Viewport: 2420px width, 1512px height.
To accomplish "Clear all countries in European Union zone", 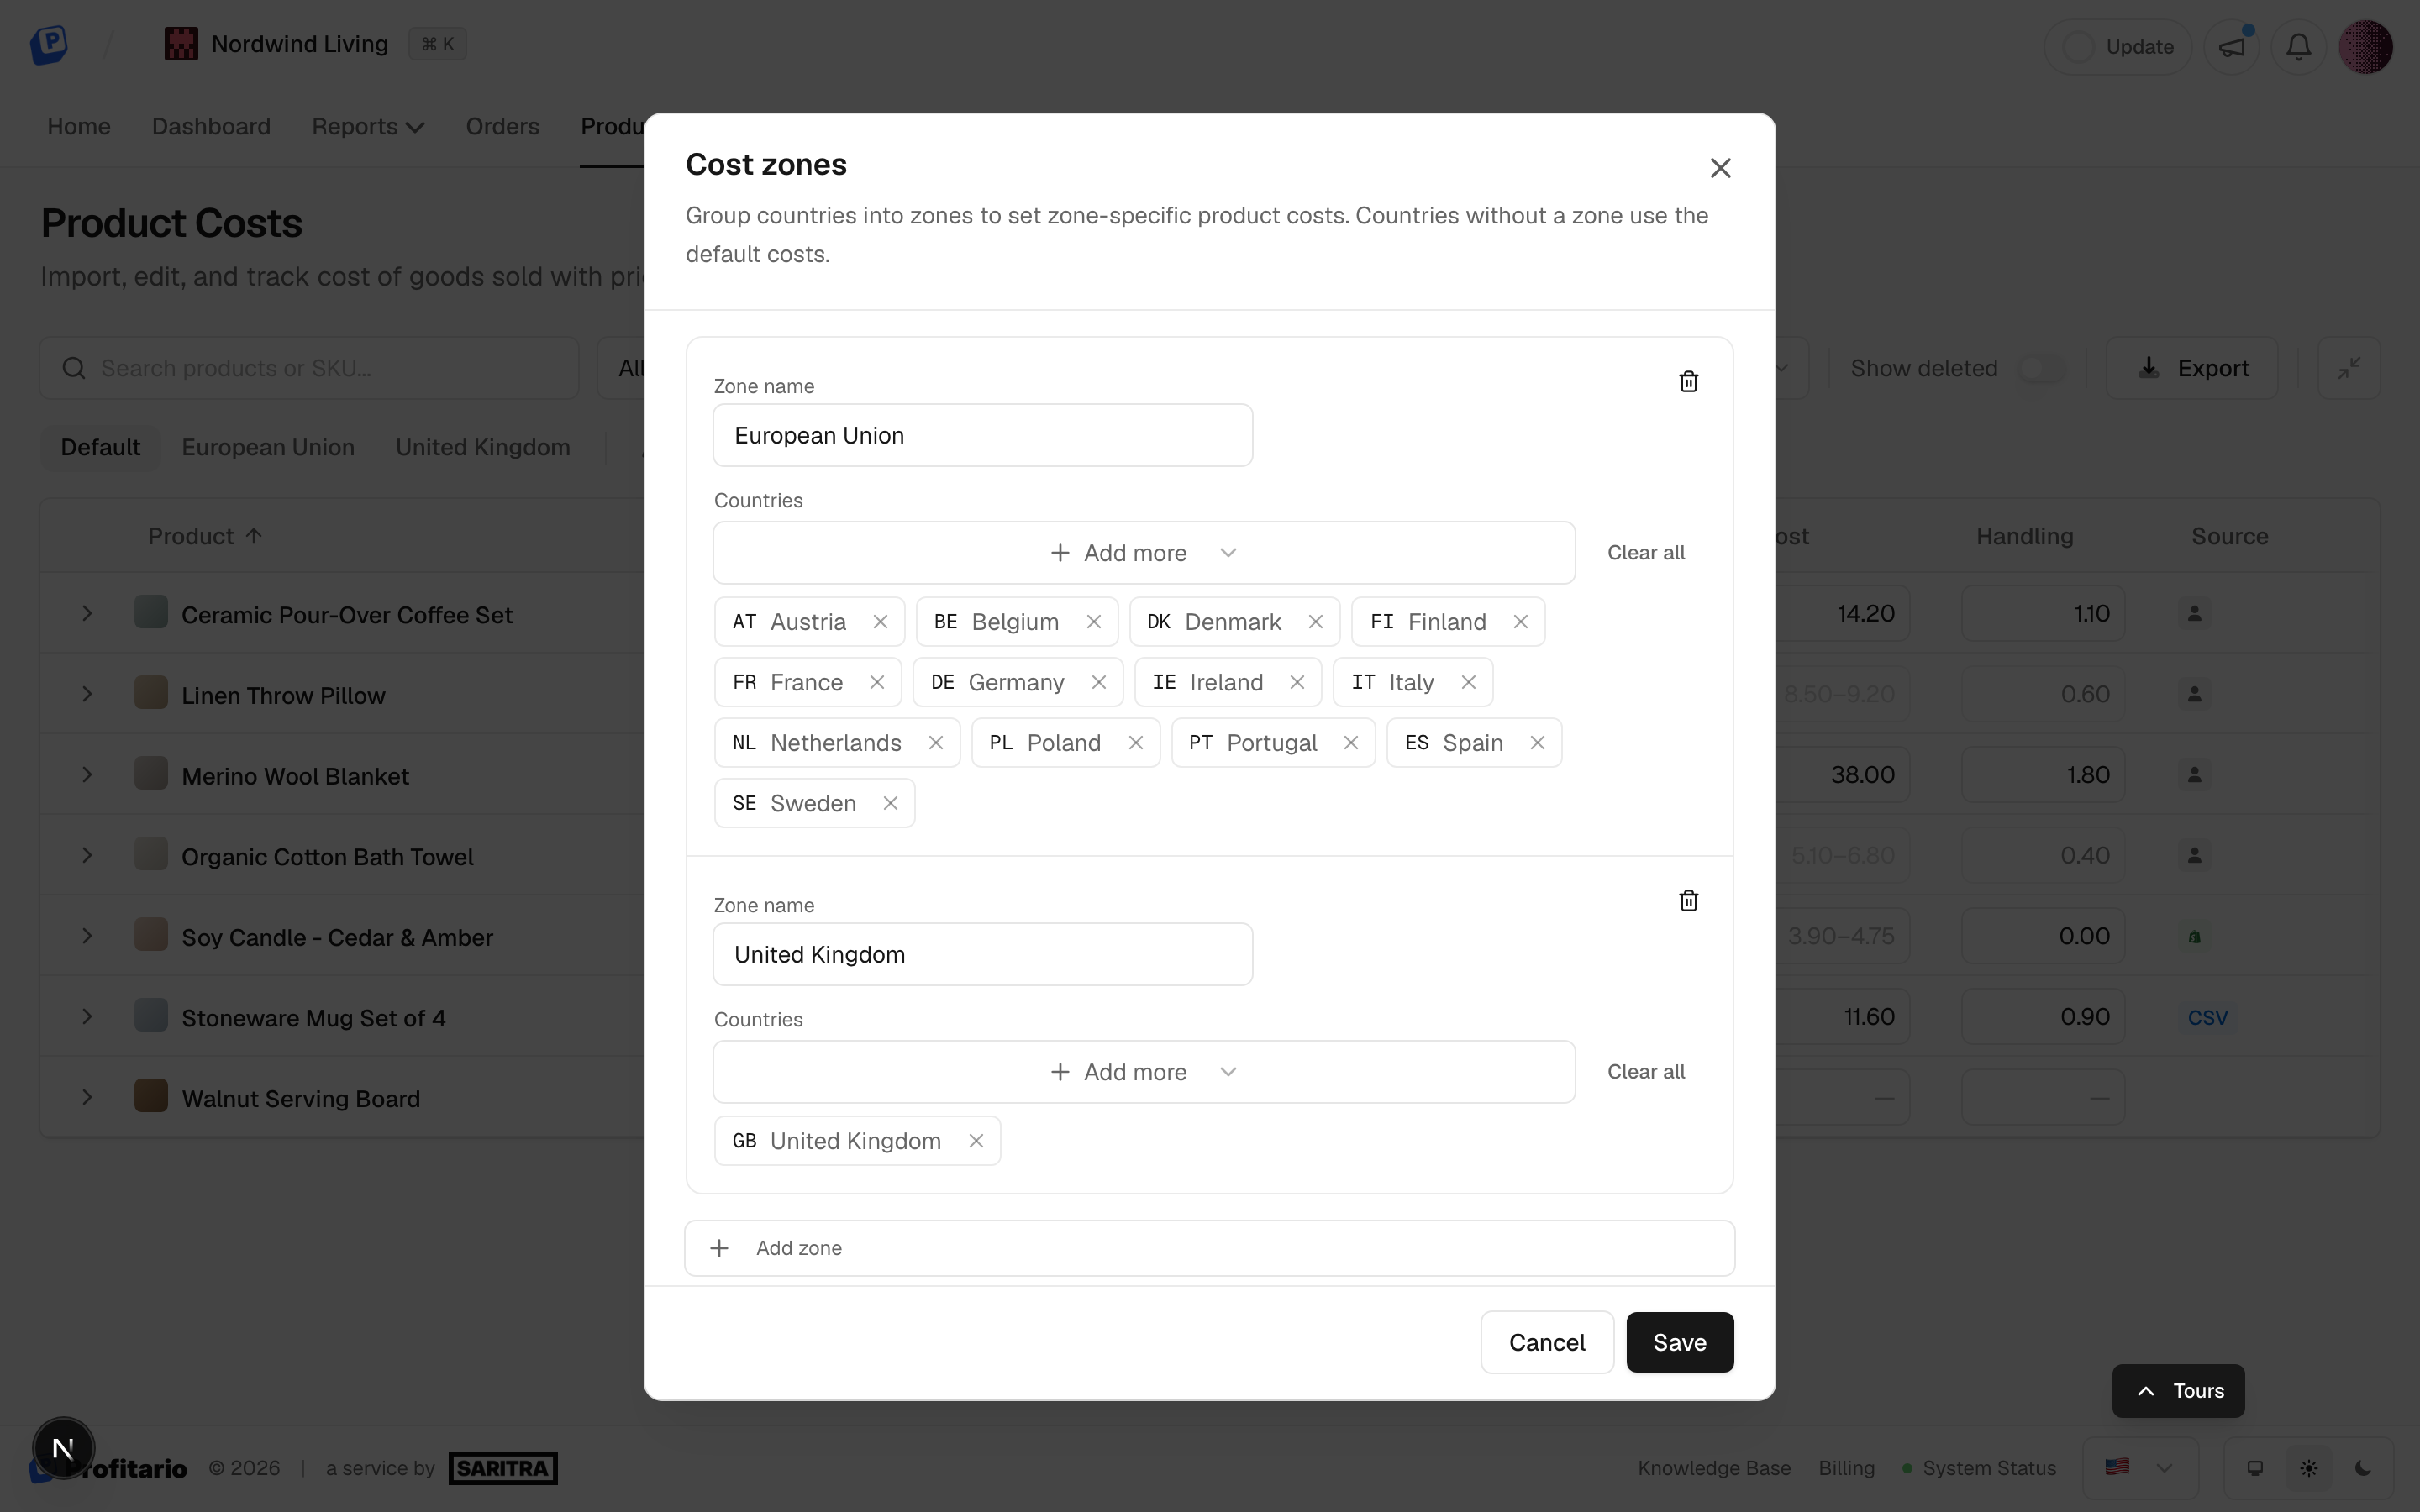I will [1645, 553].
